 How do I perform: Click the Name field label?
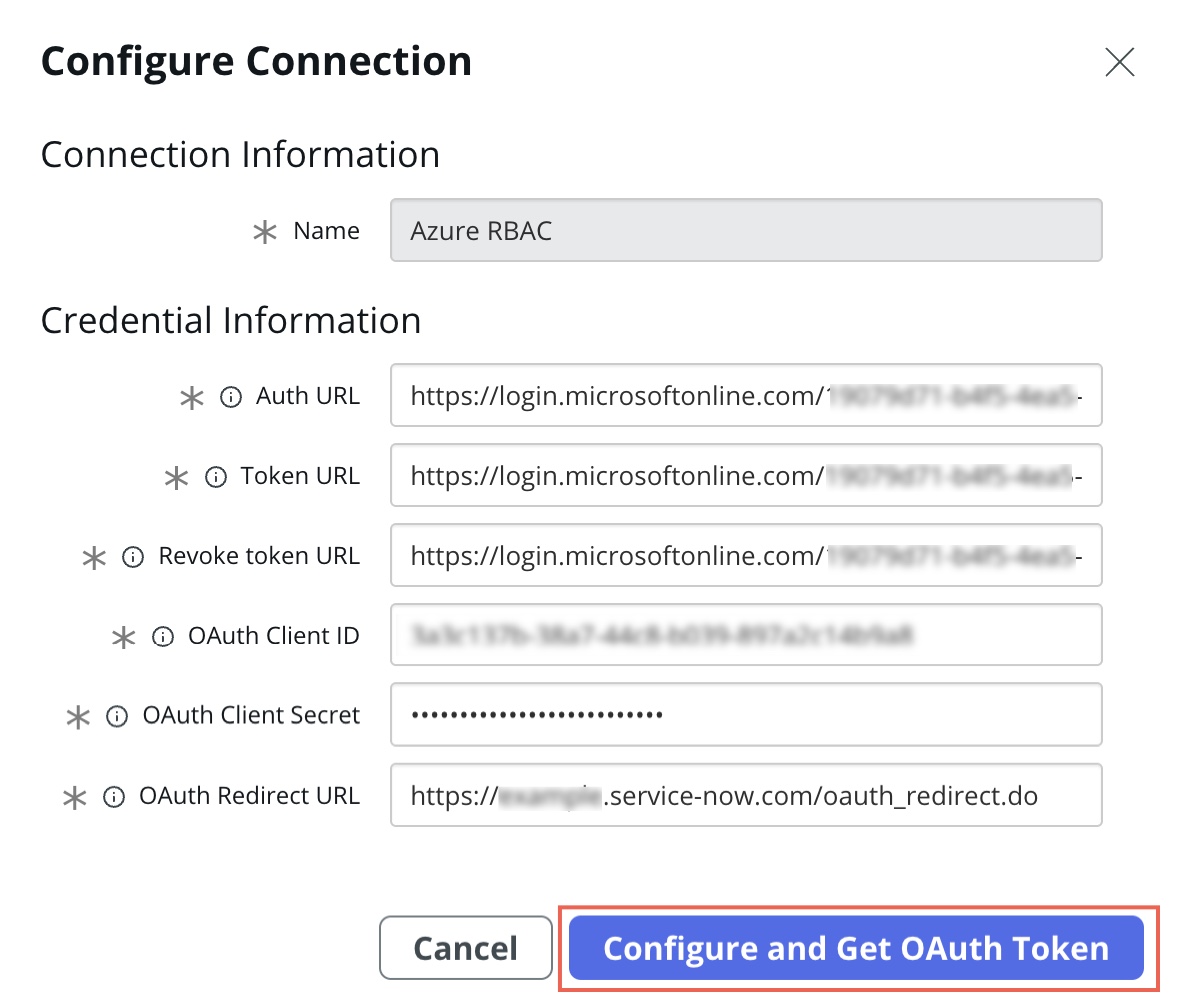click(327, 230)
